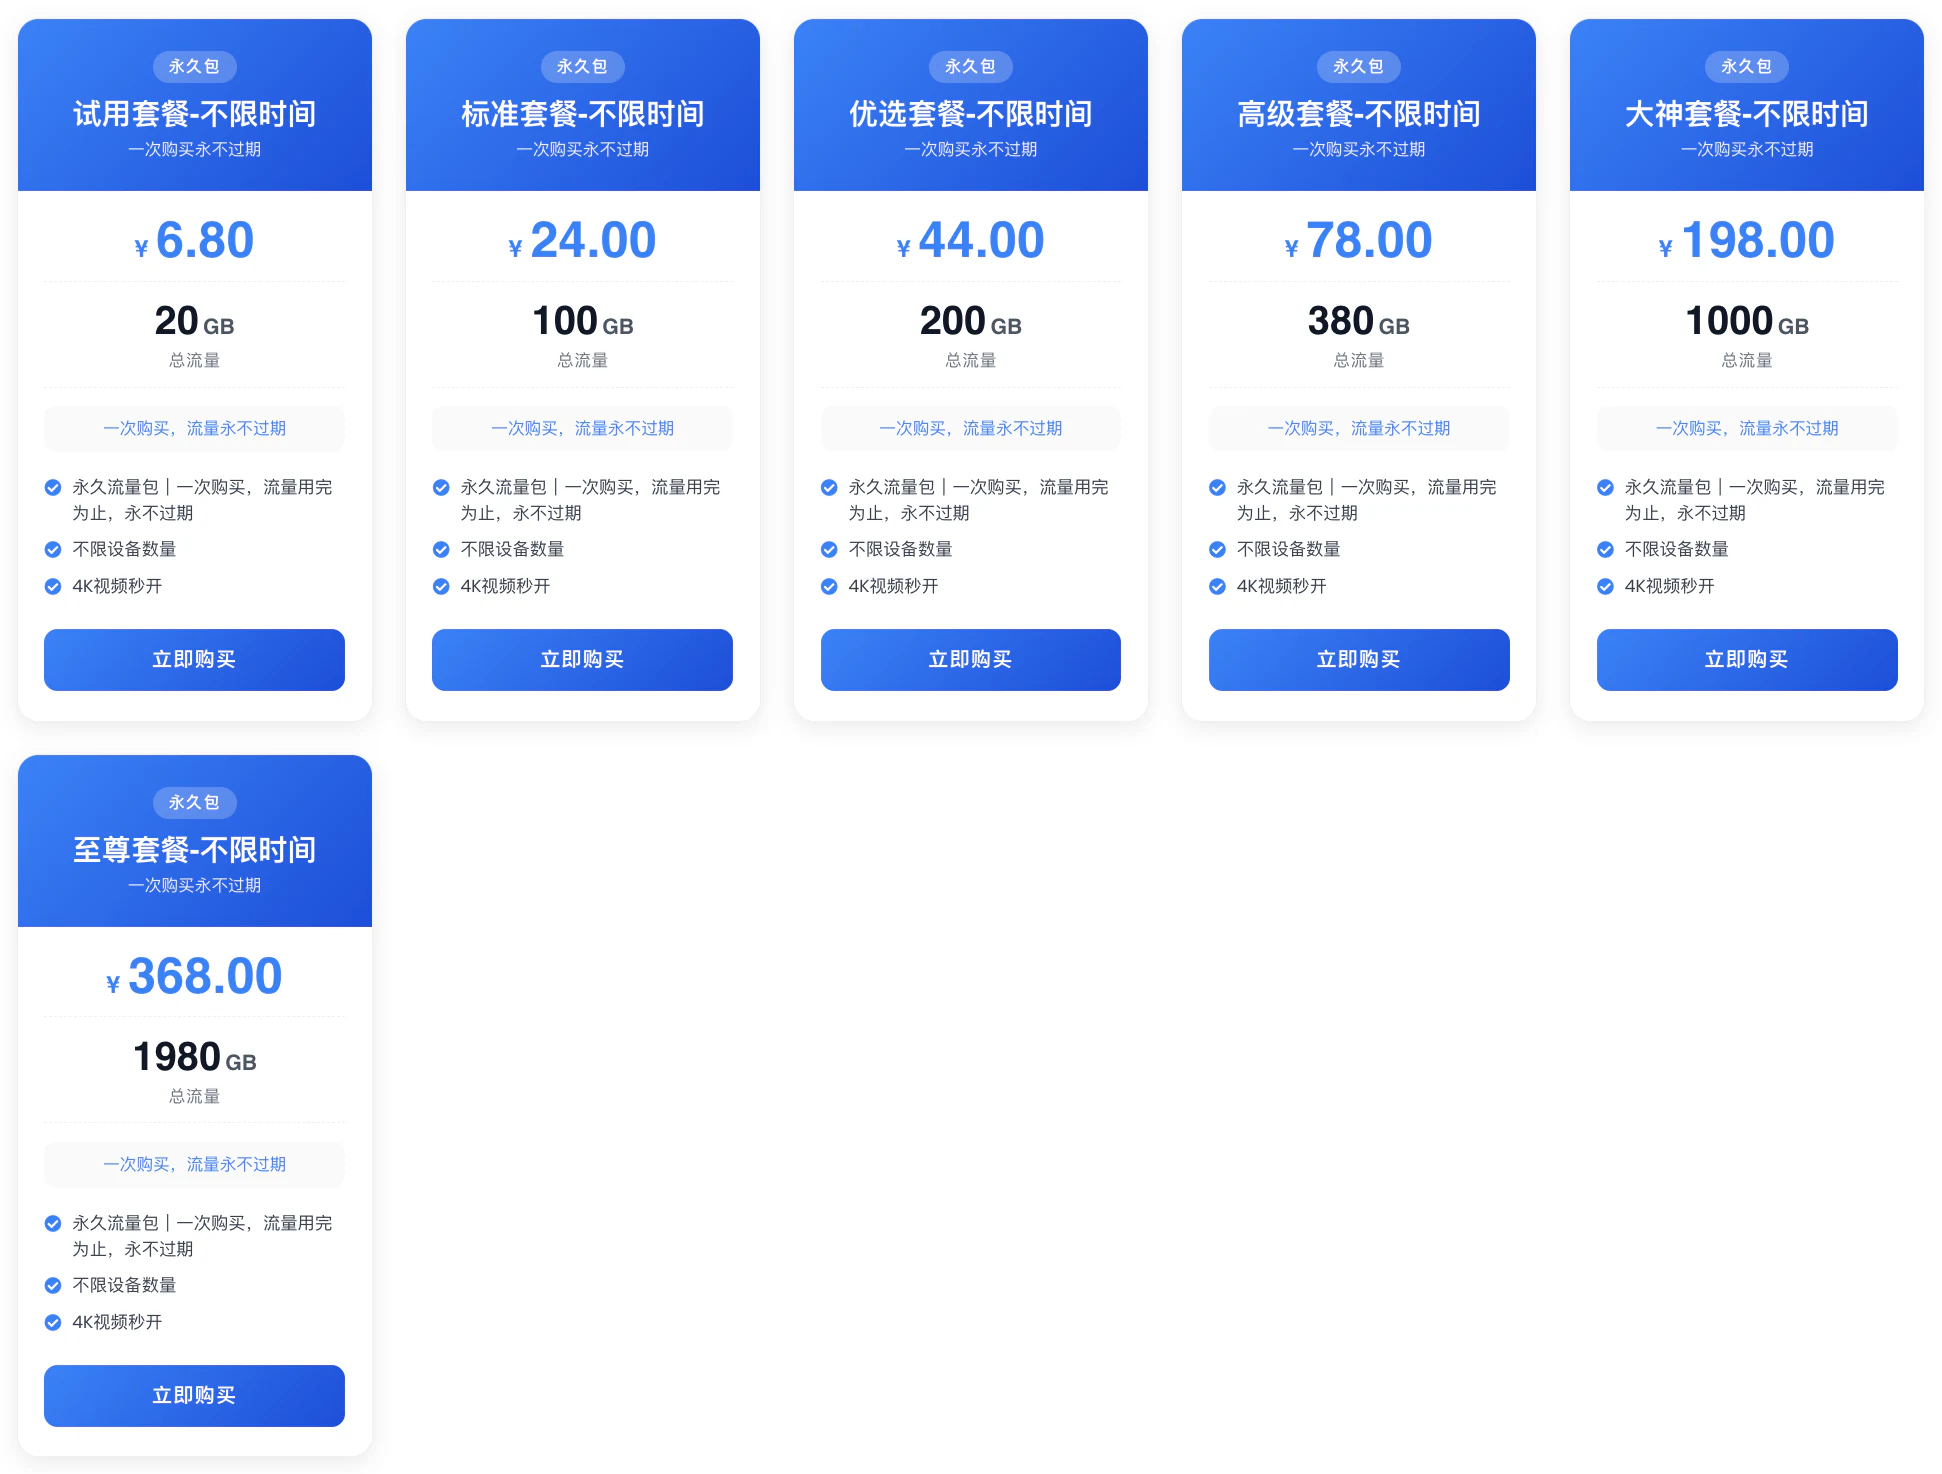Click the 大神套餐-不限时间 title
The height and width of the screenshot is (1474, 1942).
pos(1747,114)
